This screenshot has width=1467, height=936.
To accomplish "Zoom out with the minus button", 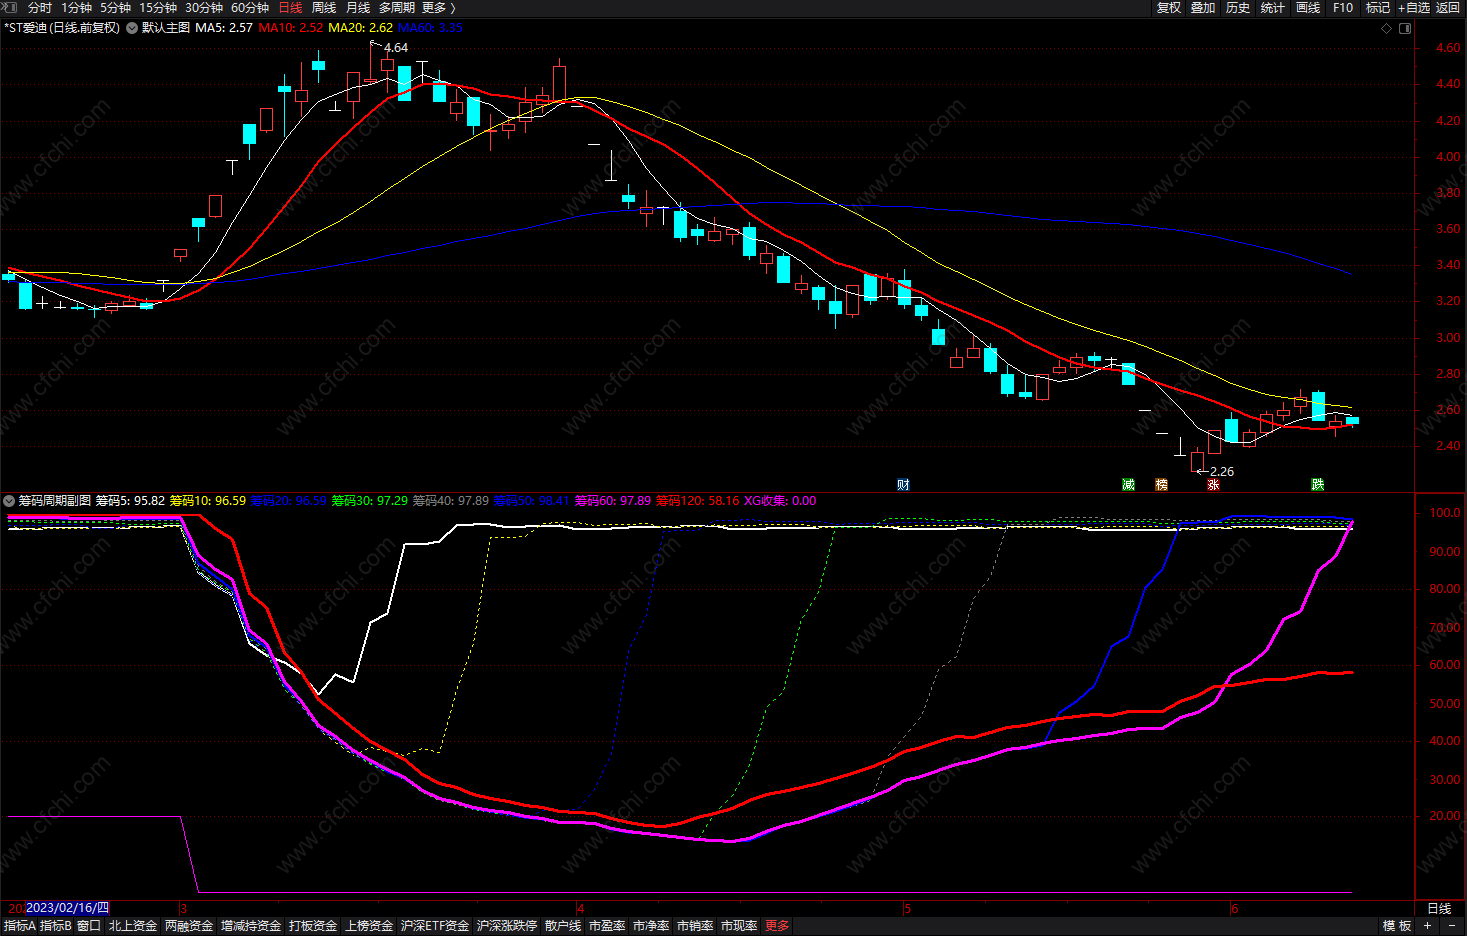I will tap(1452, 926).
